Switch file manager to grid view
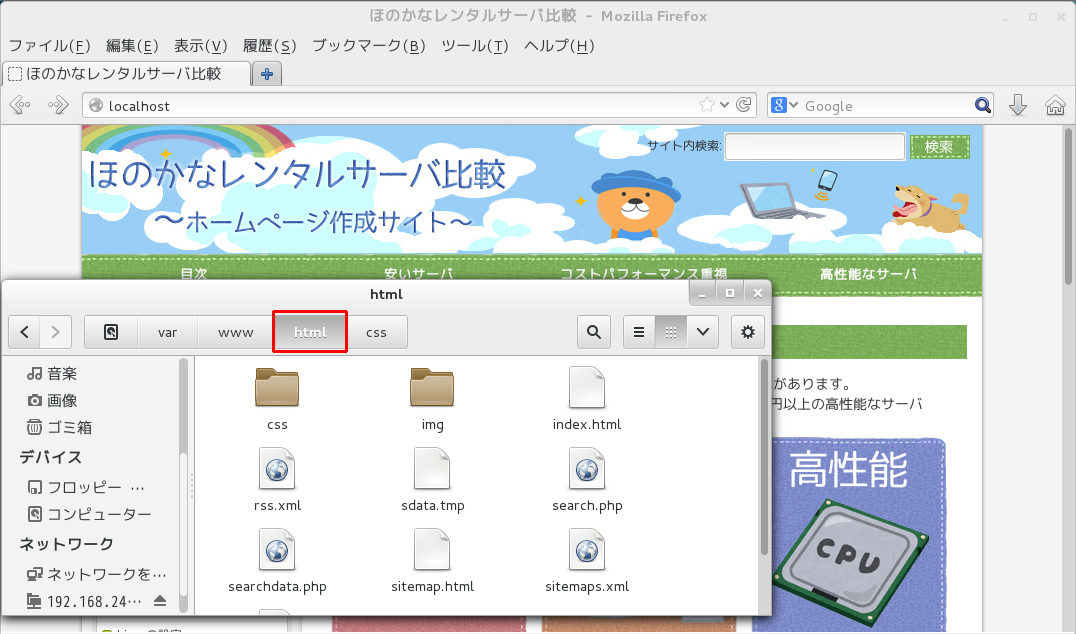 [x=671, y=332]
